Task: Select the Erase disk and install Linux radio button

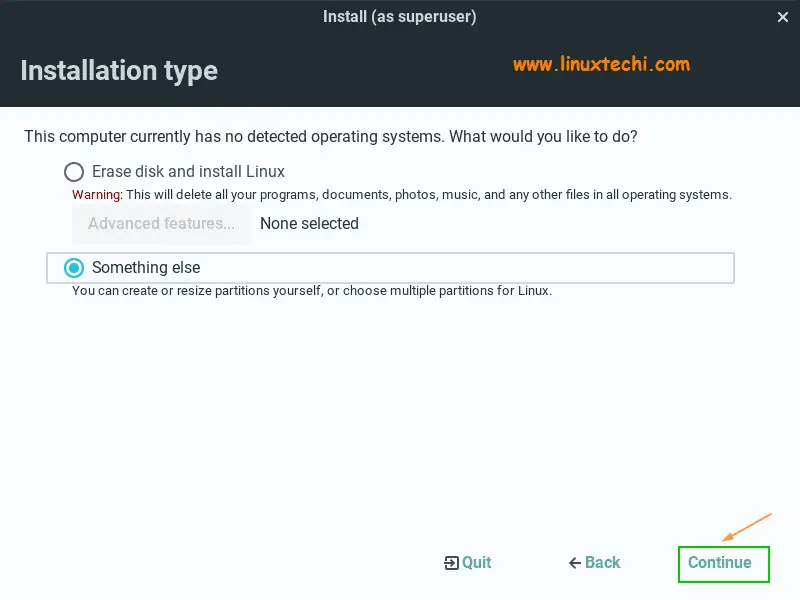Action: (74, 172)
